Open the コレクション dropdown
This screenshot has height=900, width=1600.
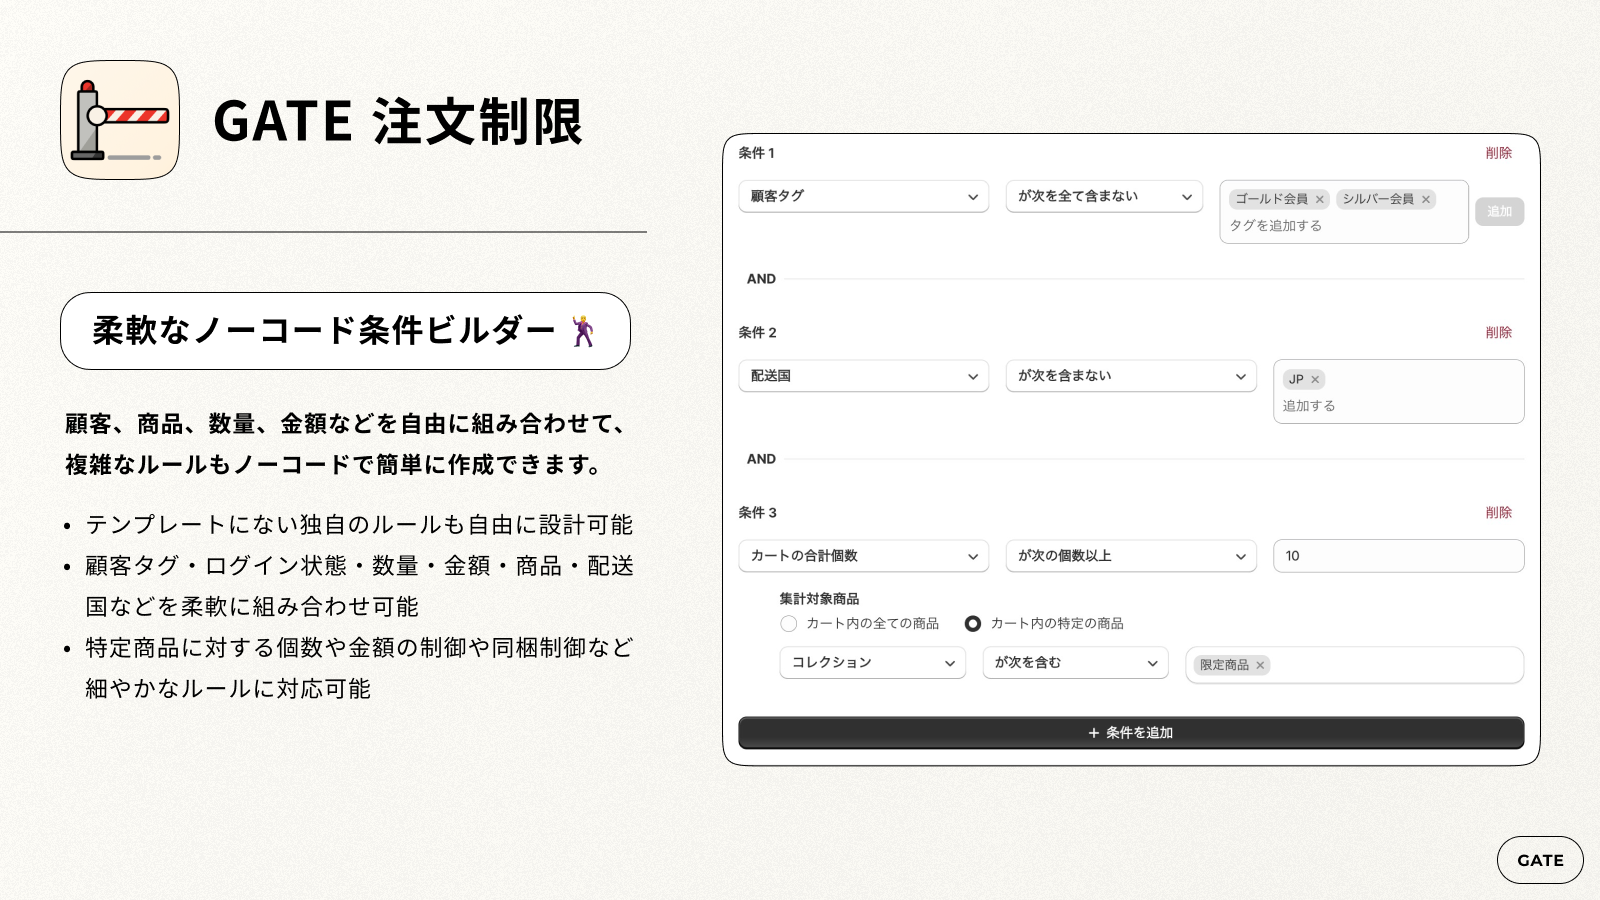coord(873,663)
